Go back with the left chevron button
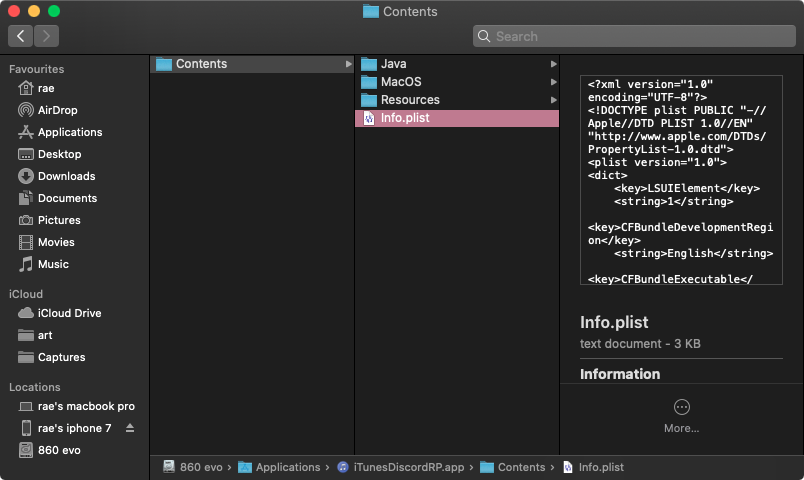This screenshot has width=804, height=480. [x=21, y=36]
